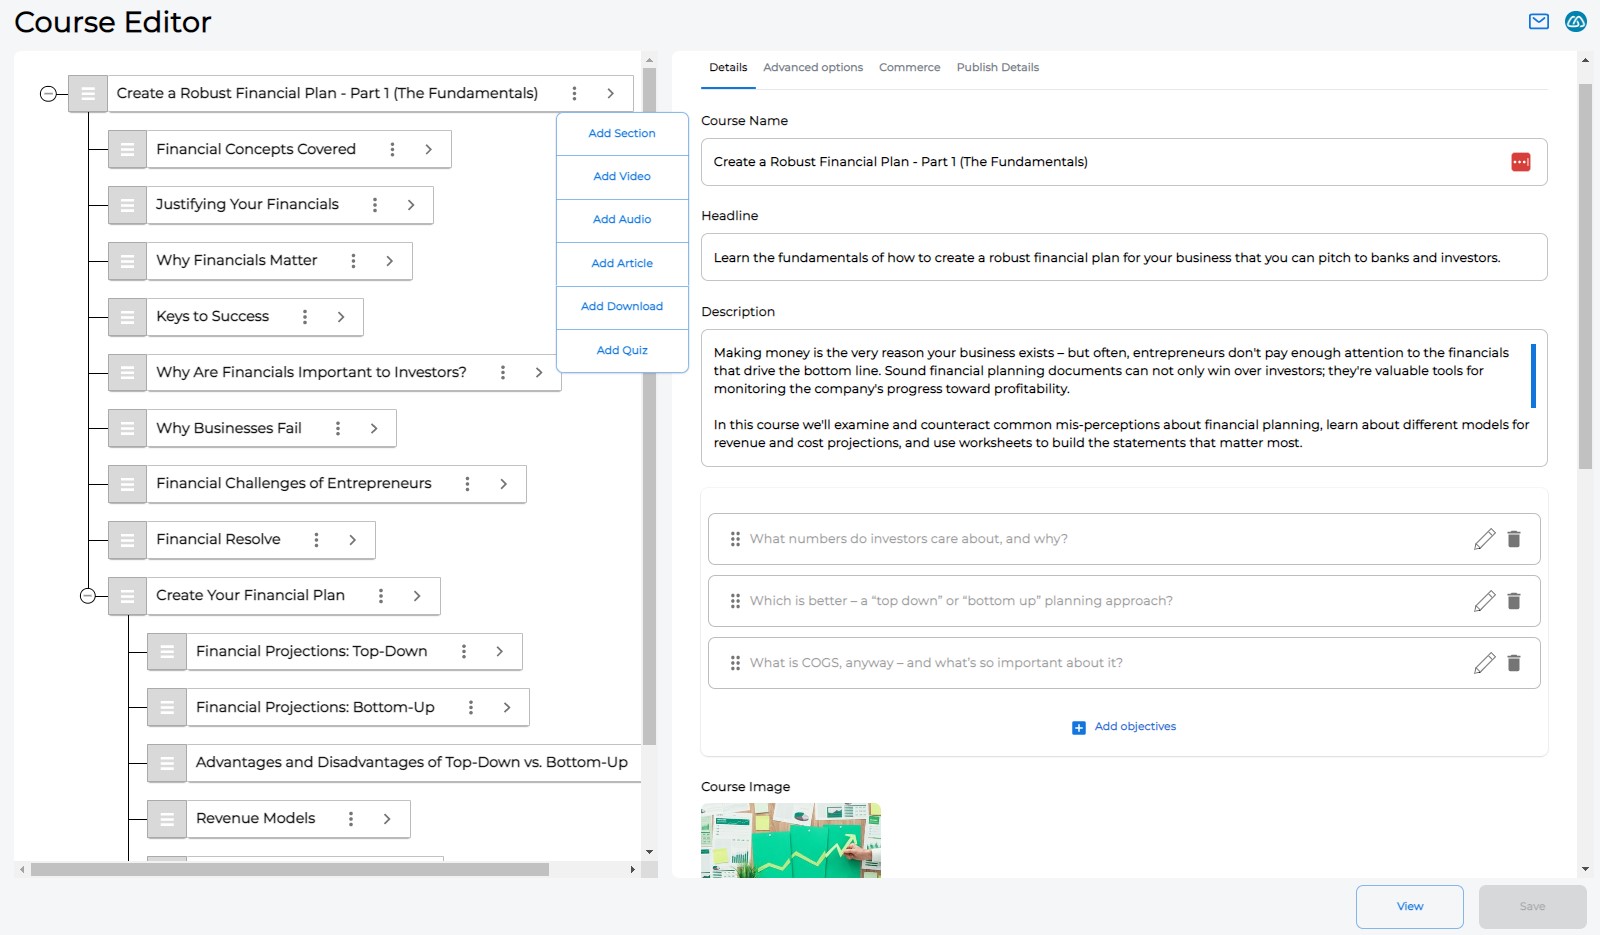Expand Justifying Your Financials with its chevron

coord(411,204)
